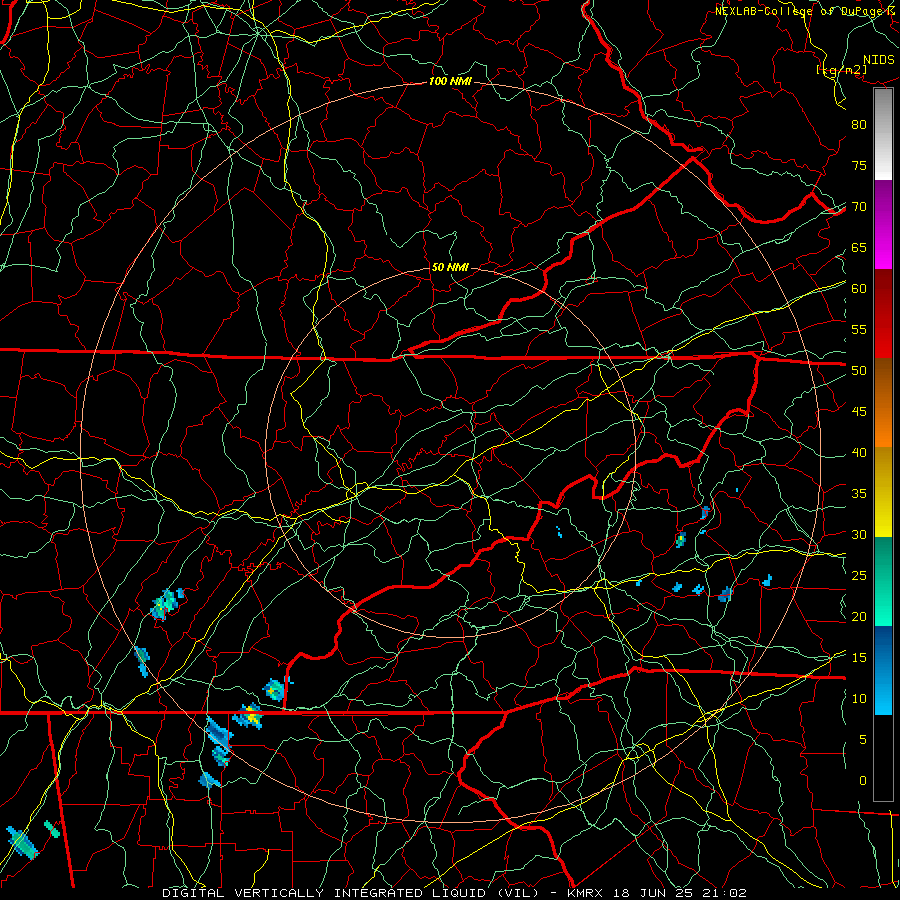Viewport: 900px width, 900px height.
Task: Click the 35 value on the VIL scale
Action: pos(859,494)
